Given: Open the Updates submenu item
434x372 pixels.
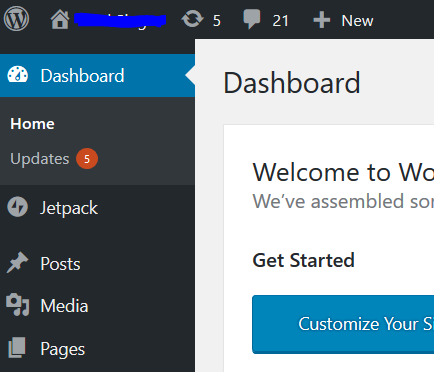Looking at the screenshot, I should pyautogui.click(x=40, y=159).
